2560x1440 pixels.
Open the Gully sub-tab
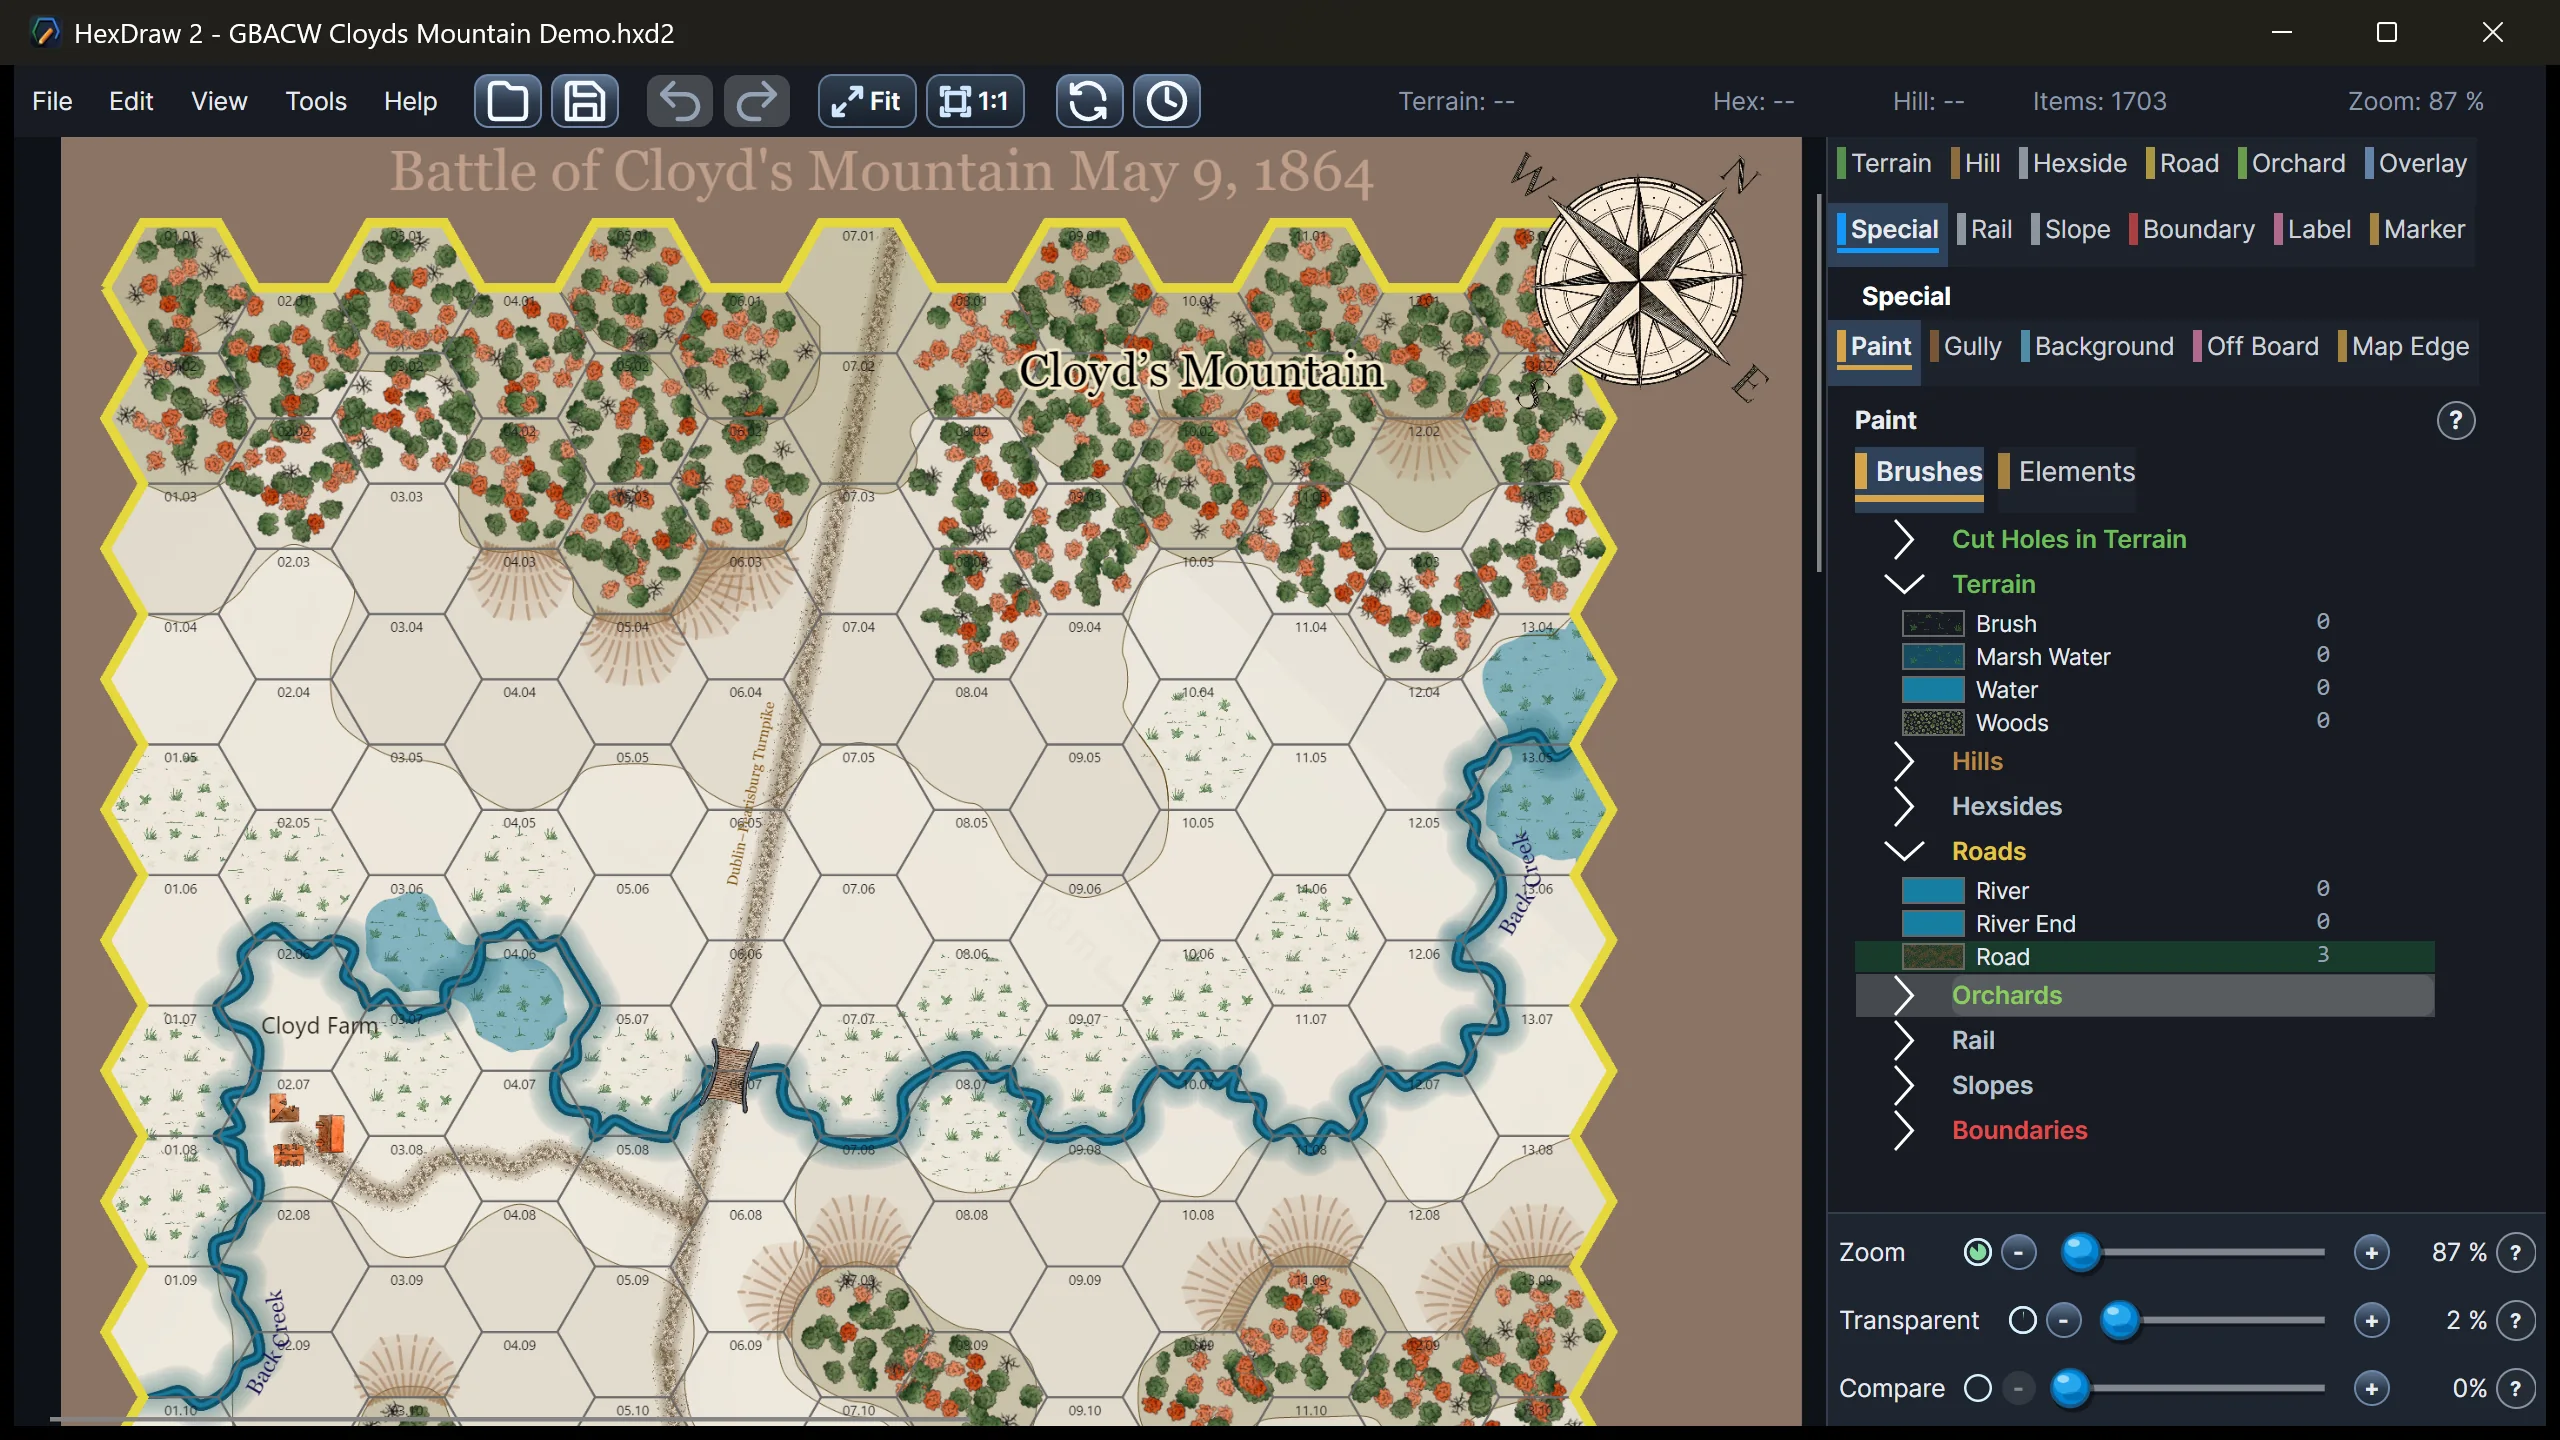1966,346
